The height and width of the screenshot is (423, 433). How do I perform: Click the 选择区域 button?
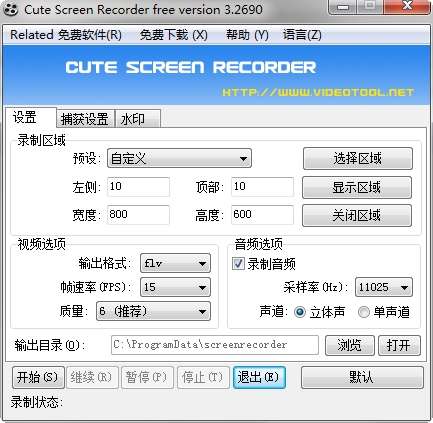point(358,158)
